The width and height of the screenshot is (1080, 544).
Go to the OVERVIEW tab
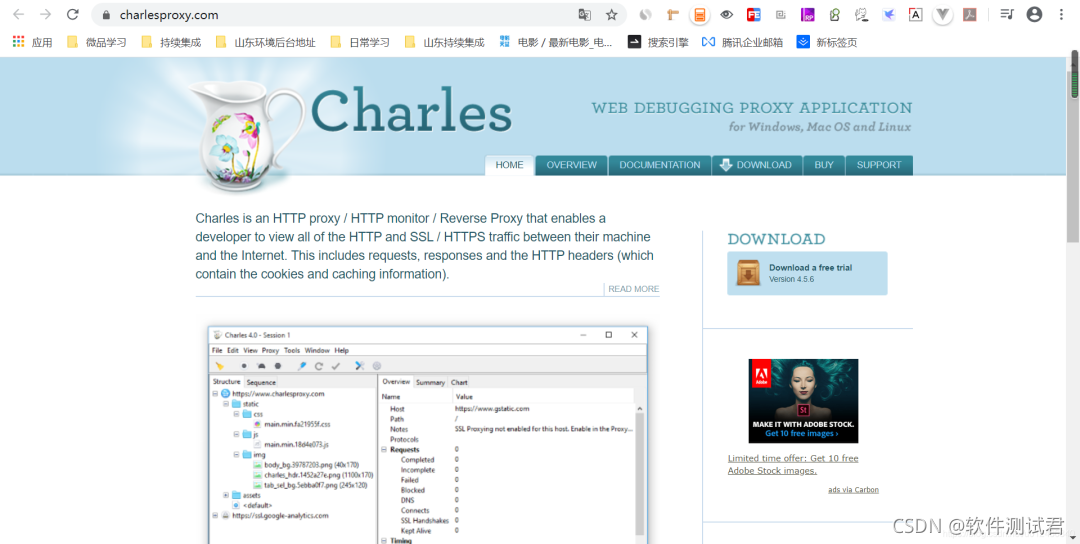pyautogui.click(x=572, y=165)
